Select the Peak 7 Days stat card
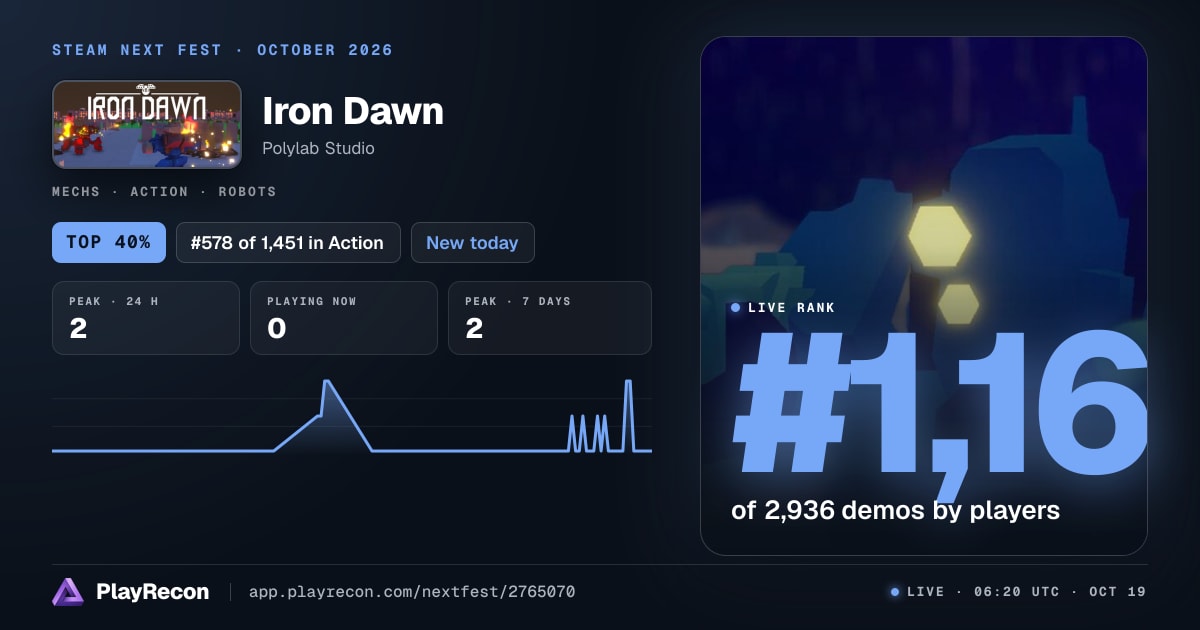The height and width of the screenshot is (630, 1200). tap(550, 318)
